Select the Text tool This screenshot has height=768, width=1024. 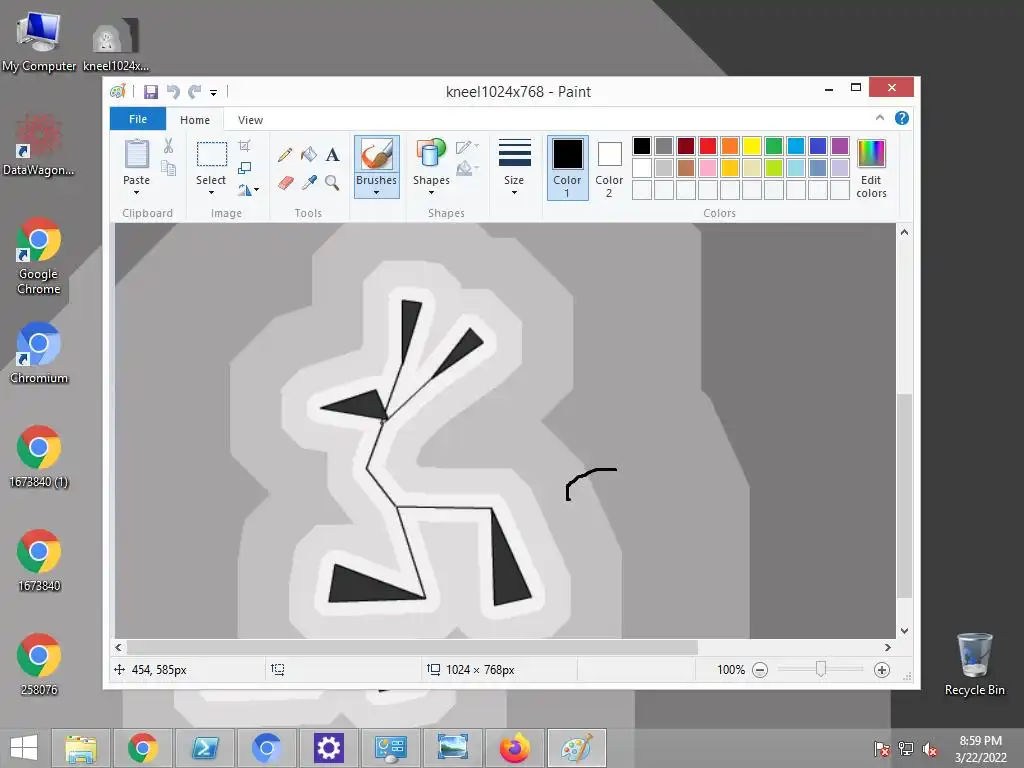click(x=332, y=155)
